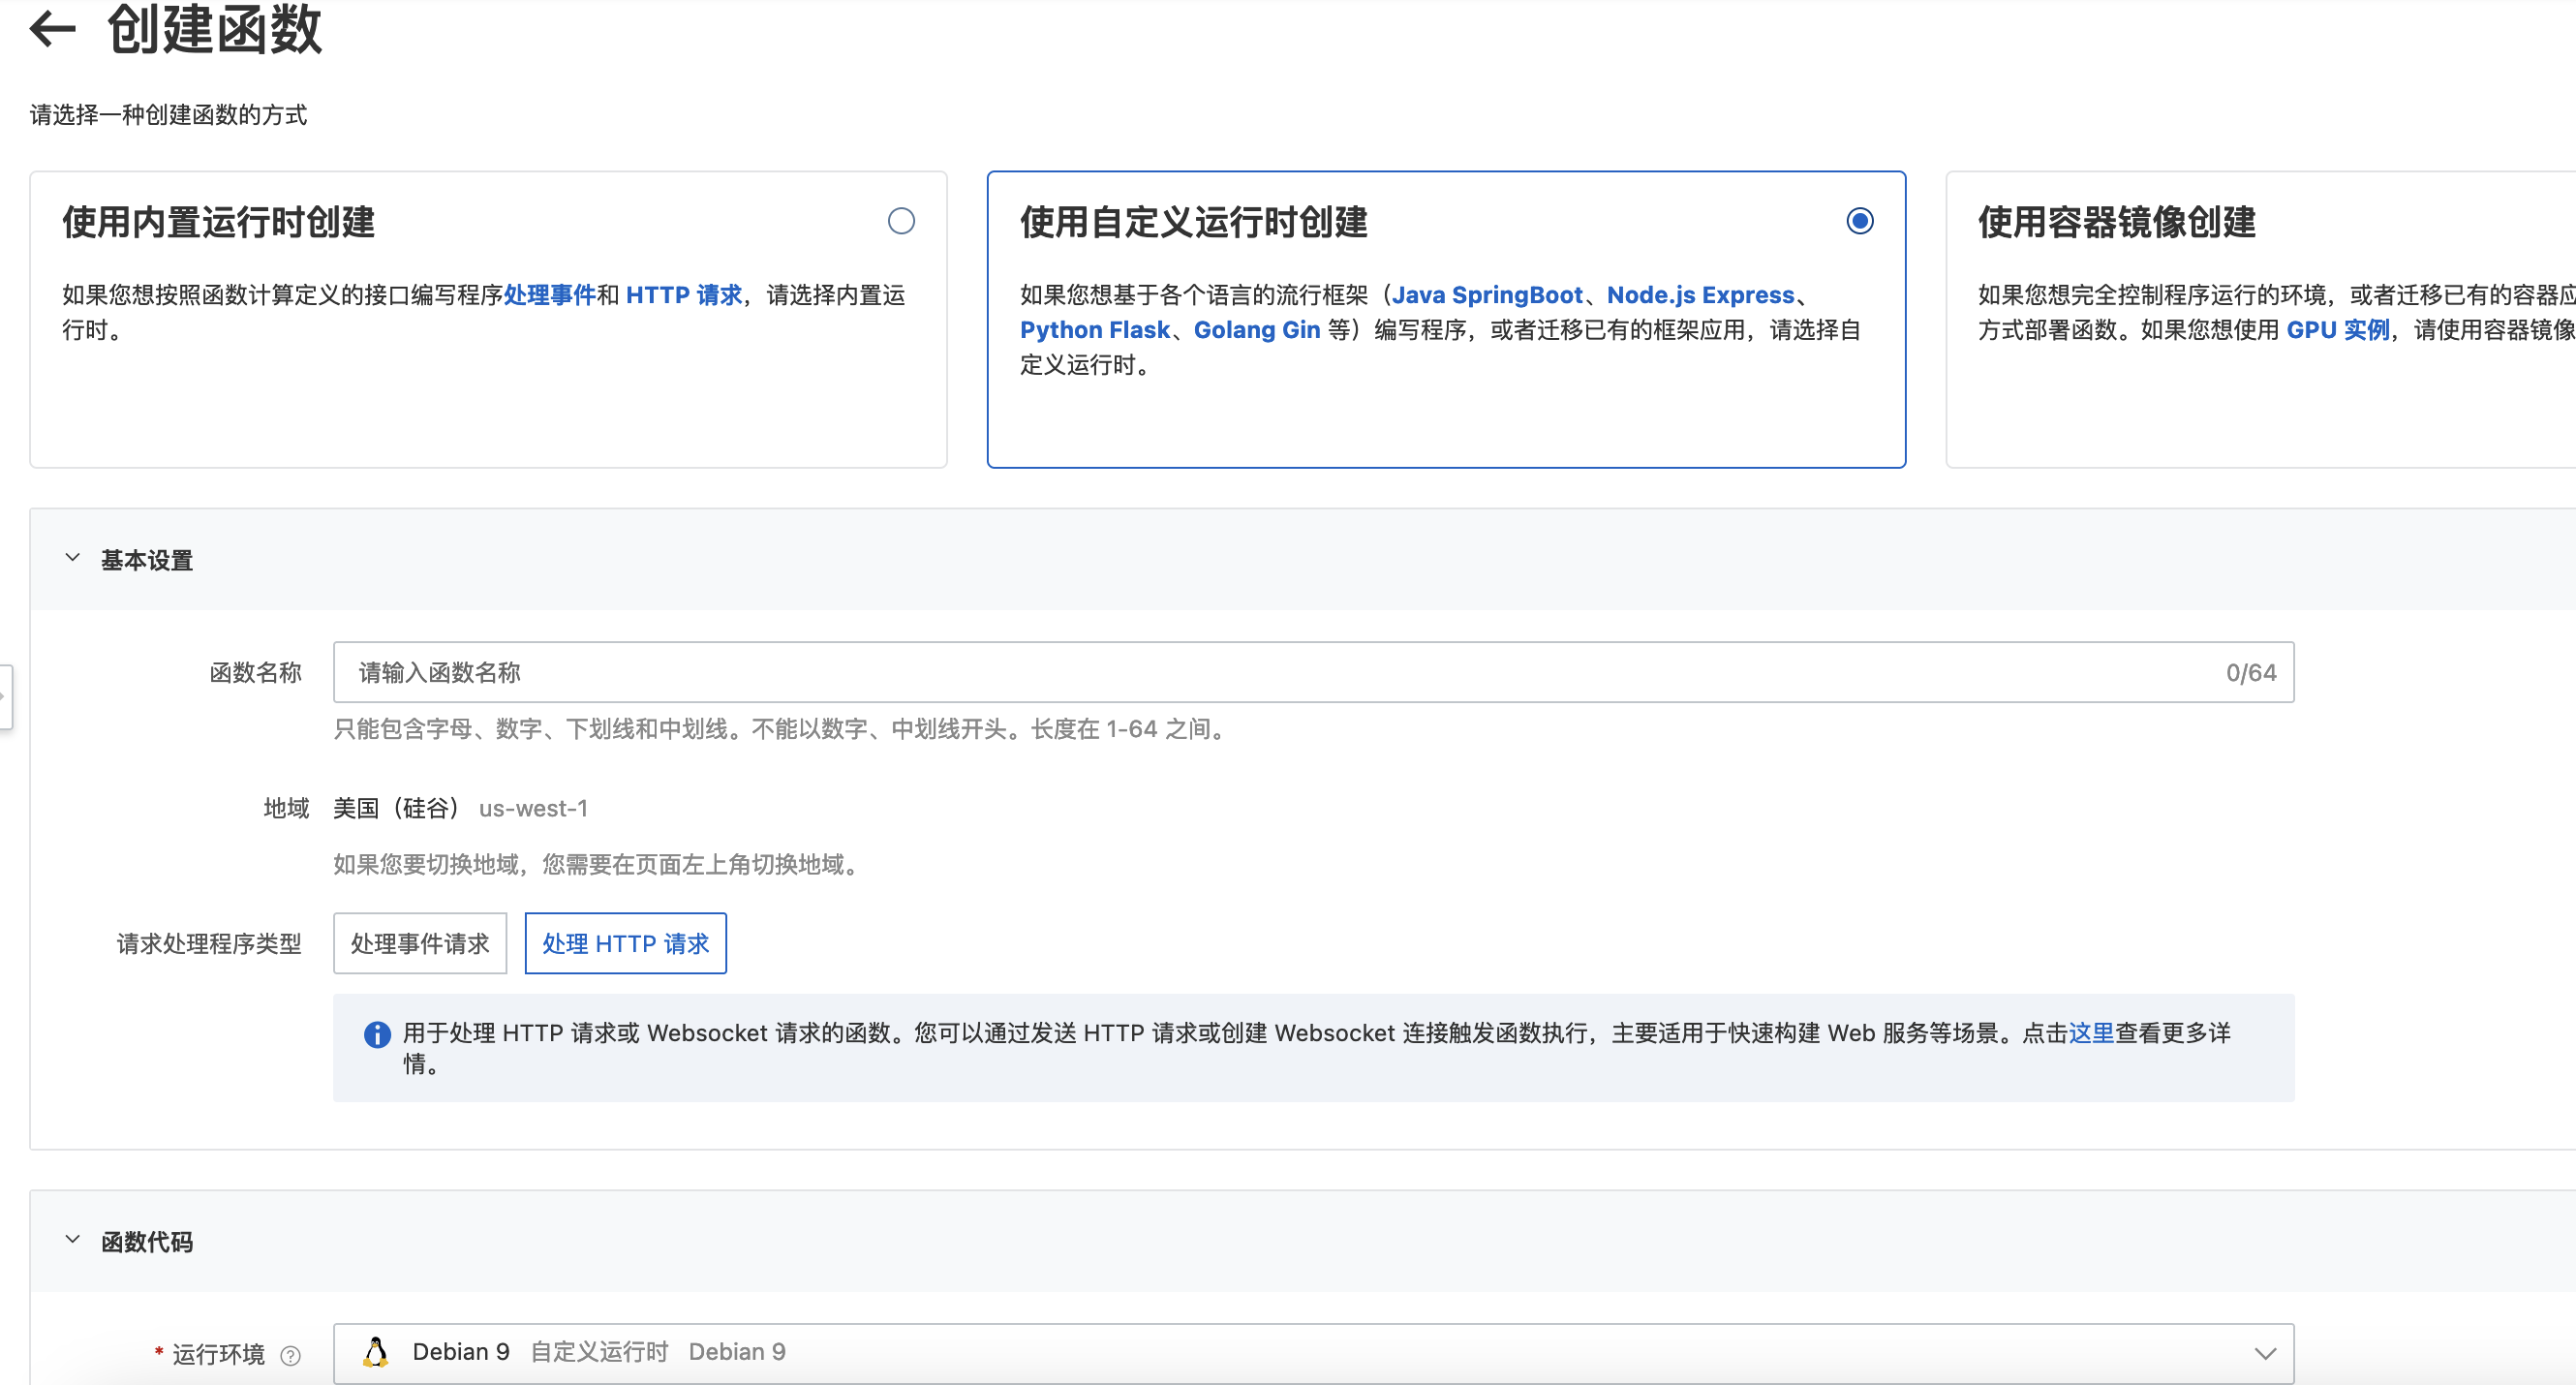Open the 处理事件 link

[x=549, y=295]
